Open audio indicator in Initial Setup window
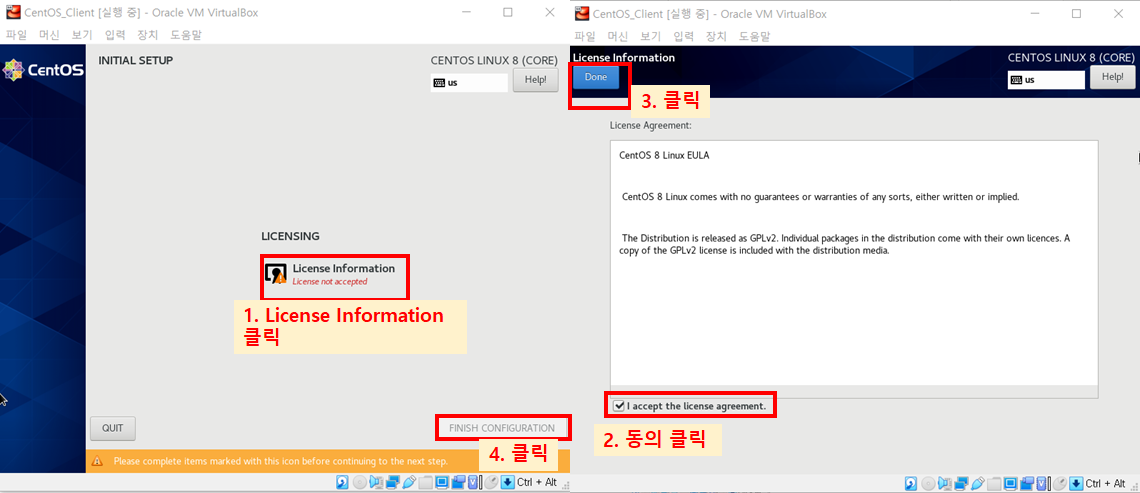This screenshot has height=493, width=1140. point(377,482)
